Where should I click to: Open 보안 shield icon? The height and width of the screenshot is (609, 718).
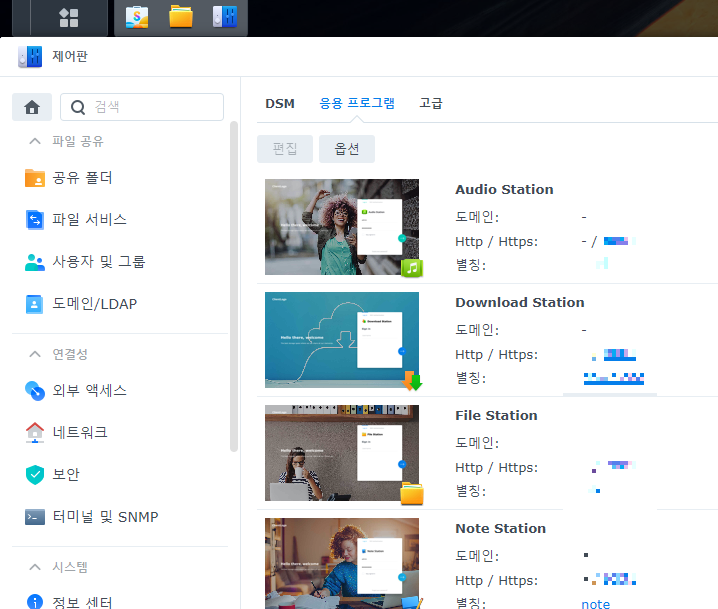tap(35, 475)
